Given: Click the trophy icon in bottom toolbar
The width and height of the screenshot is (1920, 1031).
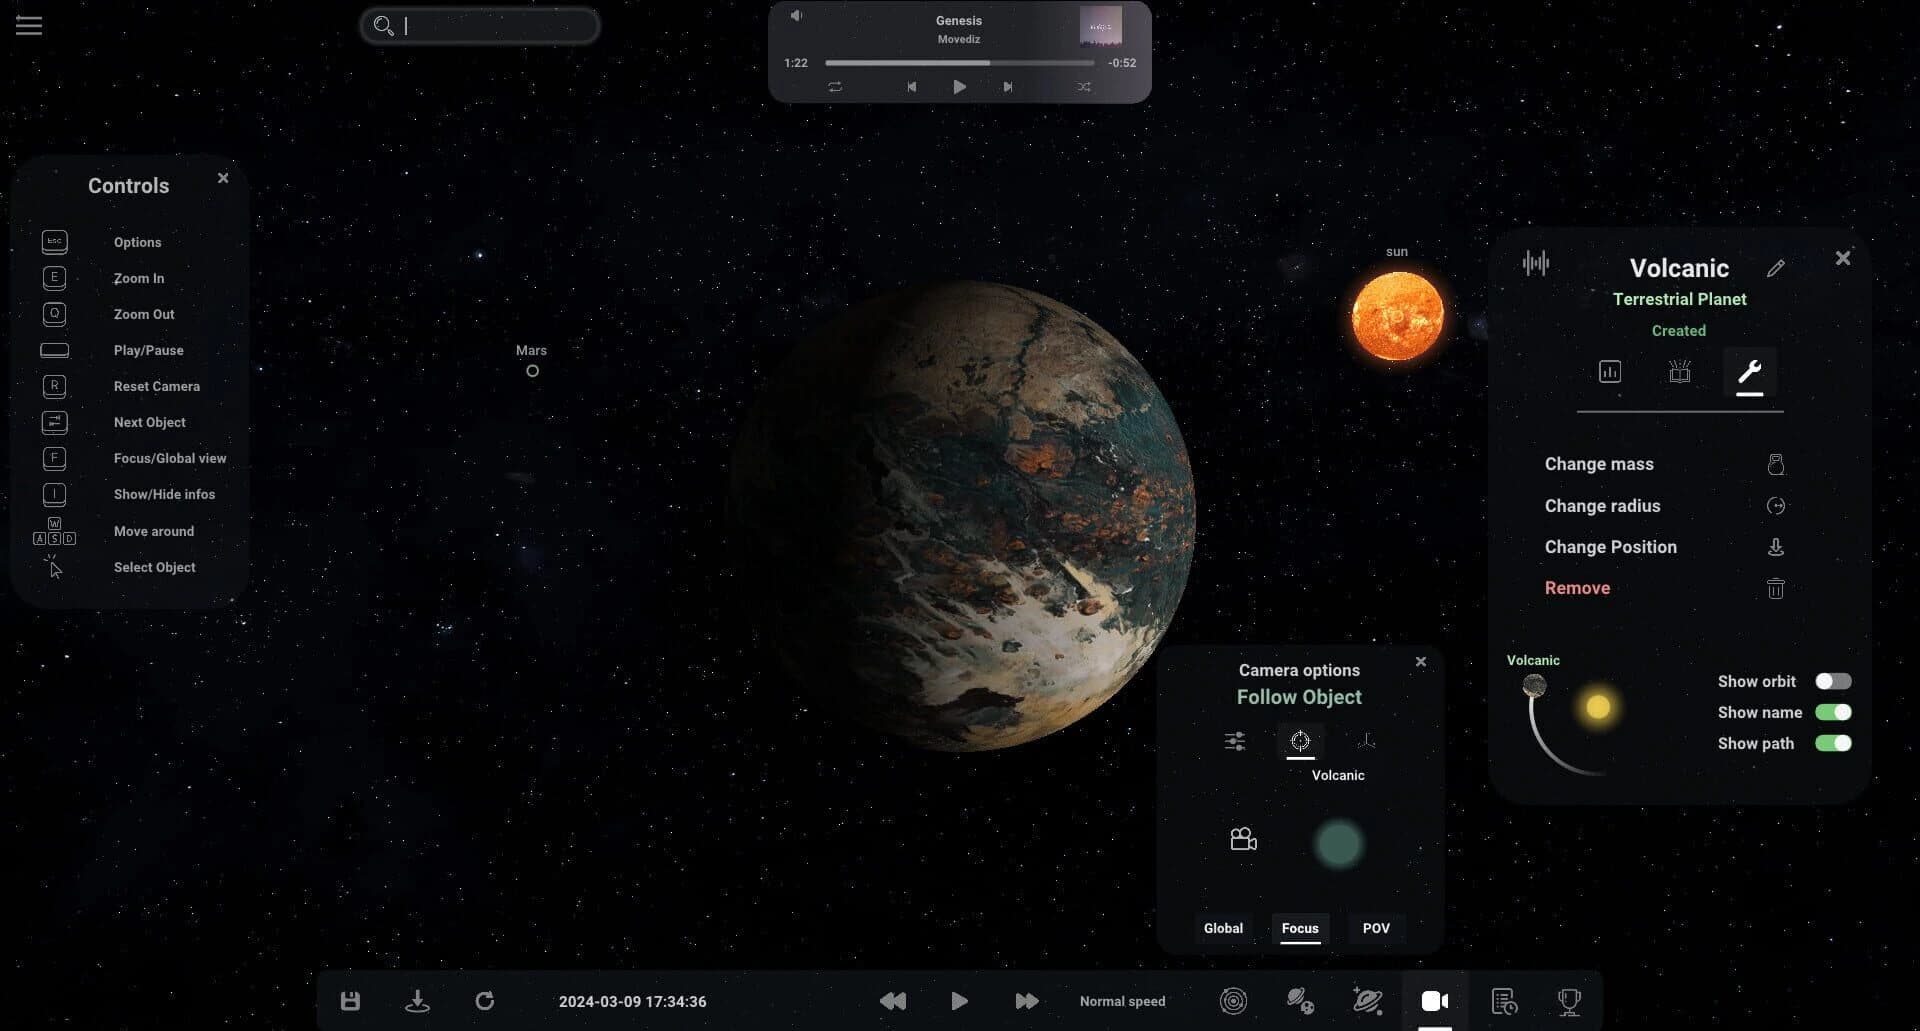Looking at the screenshot, I should (1567, 1000).
